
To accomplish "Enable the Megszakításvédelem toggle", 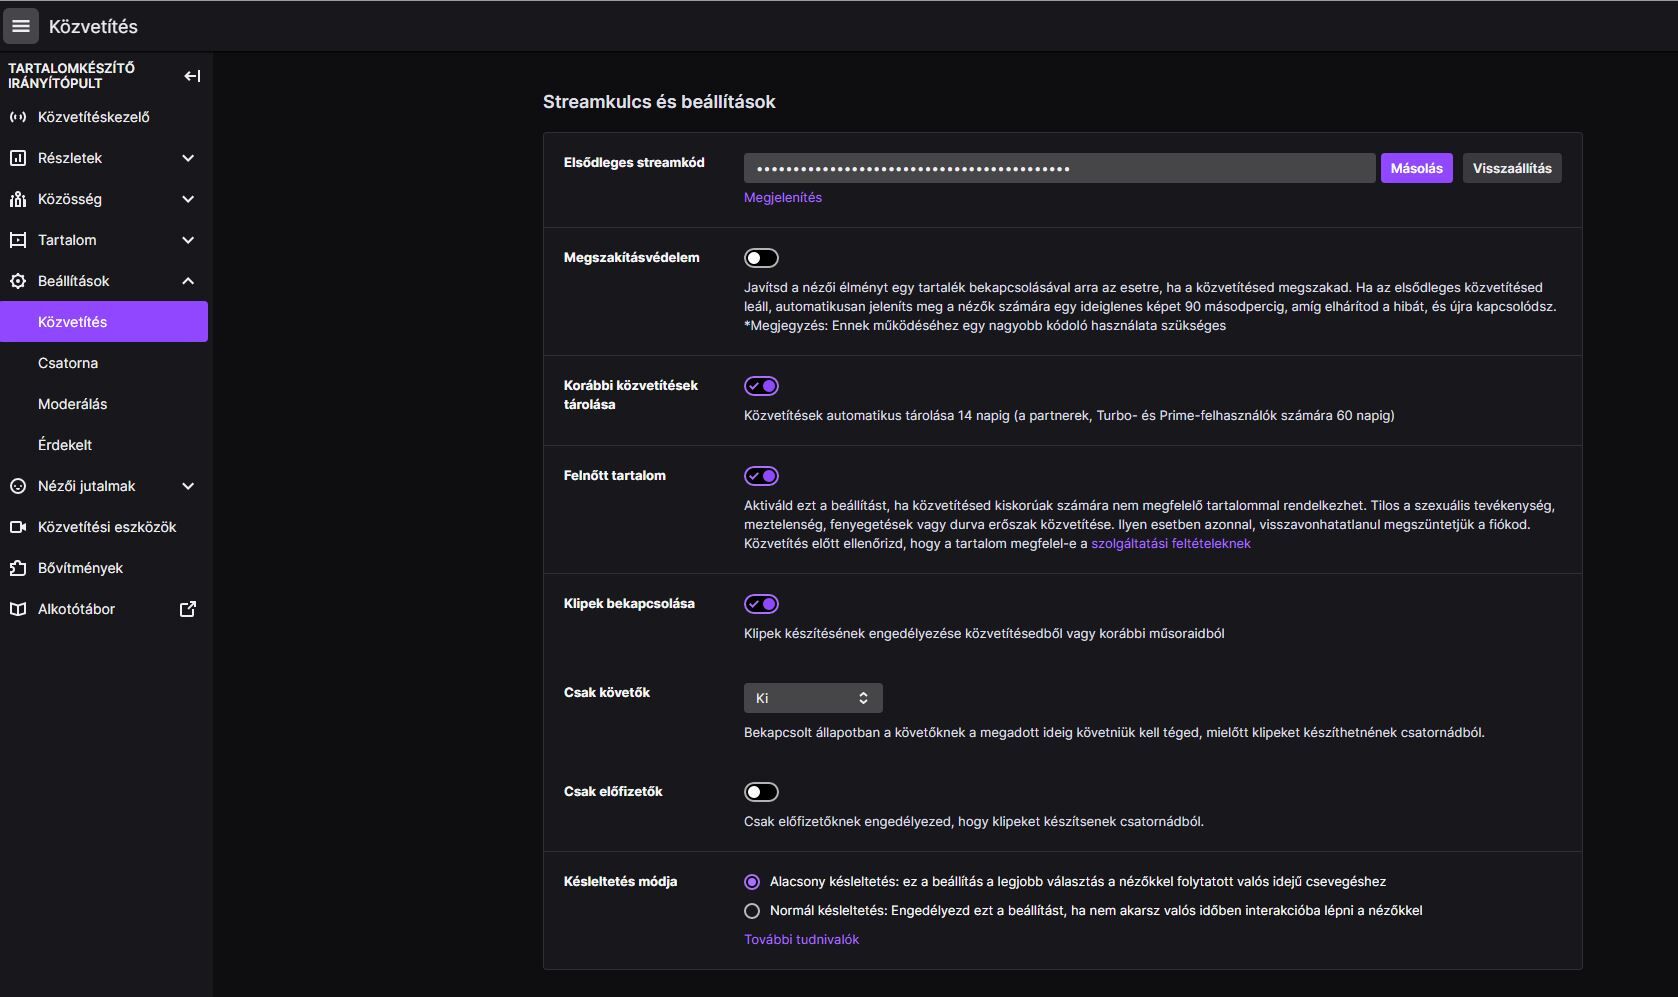I will point(761,258).
